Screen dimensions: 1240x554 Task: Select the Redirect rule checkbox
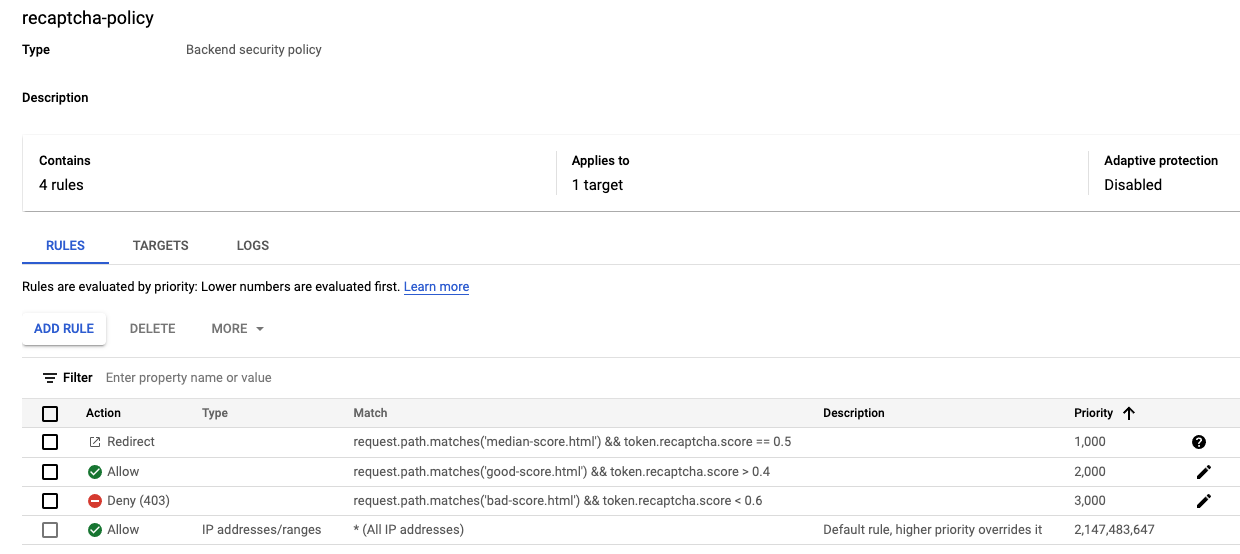click(x=50, y=442)
